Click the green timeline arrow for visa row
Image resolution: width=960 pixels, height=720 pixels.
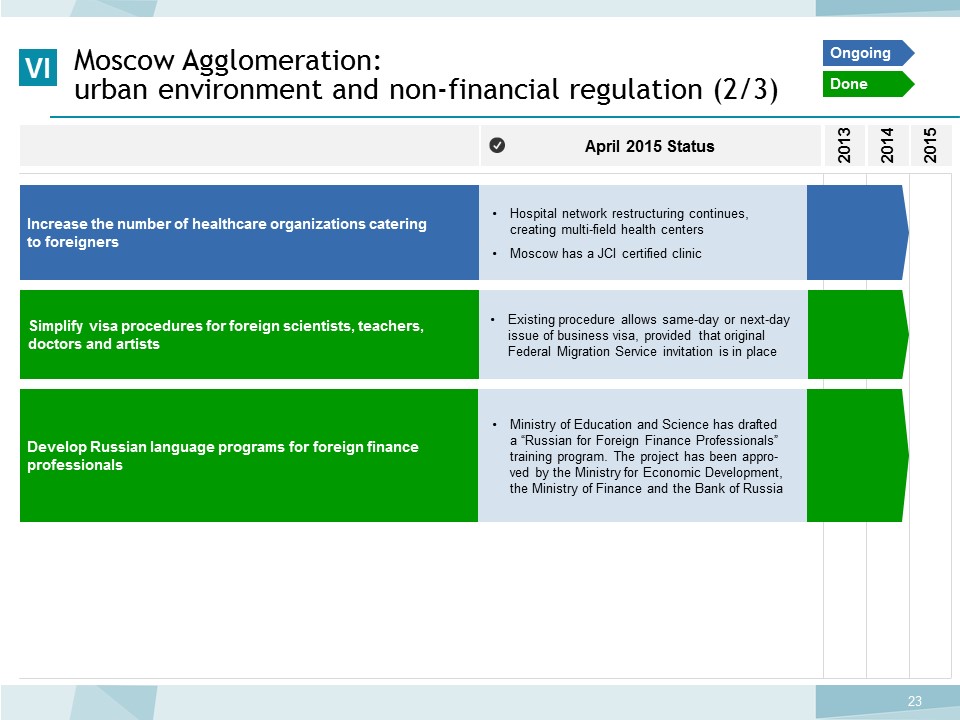(858, 334)
